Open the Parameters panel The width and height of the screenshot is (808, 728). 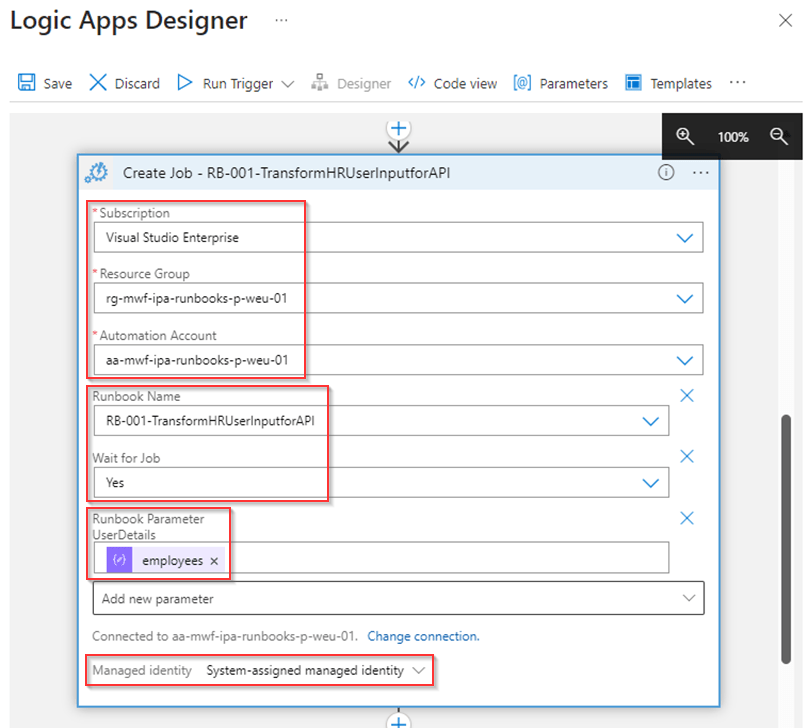[561, 83]
